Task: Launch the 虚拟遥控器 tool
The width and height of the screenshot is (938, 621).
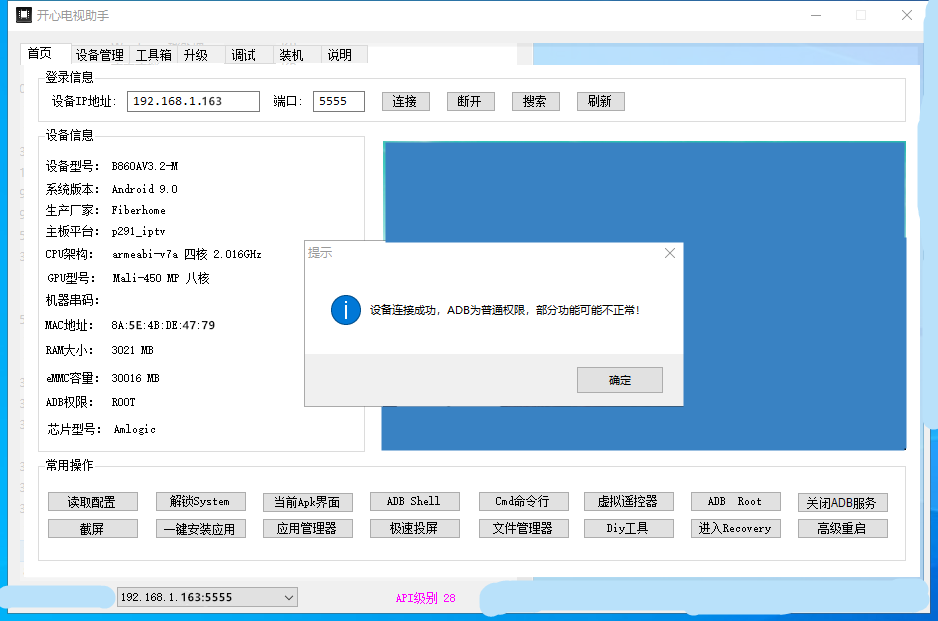Action: click(x=628, y=501)
